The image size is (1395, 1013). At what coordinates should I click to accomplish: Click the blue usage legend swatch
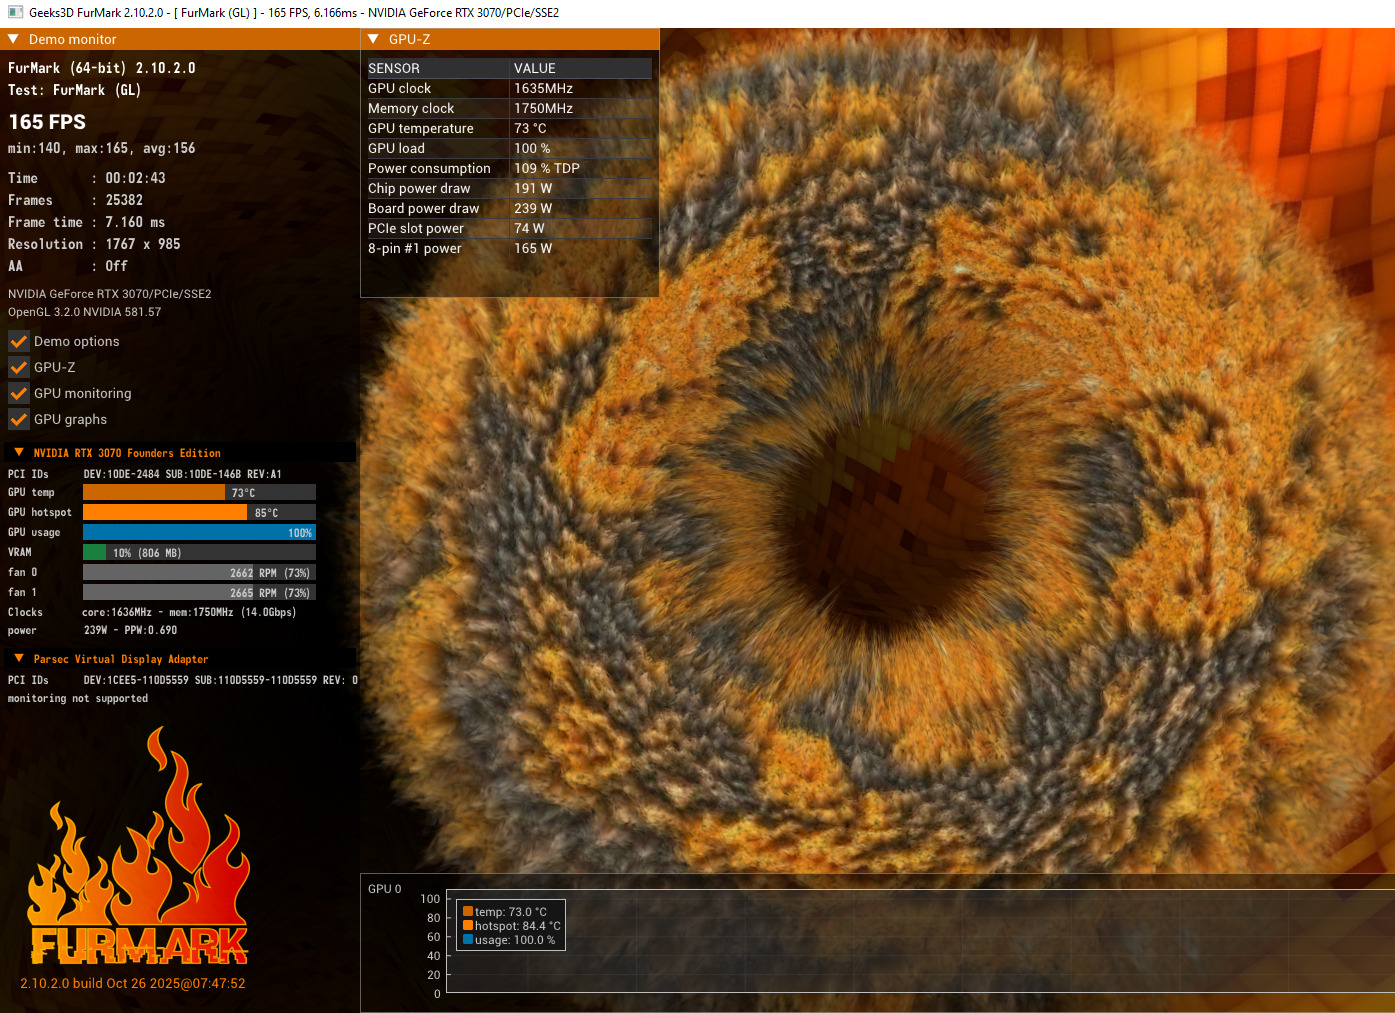[x=468, y=939]
